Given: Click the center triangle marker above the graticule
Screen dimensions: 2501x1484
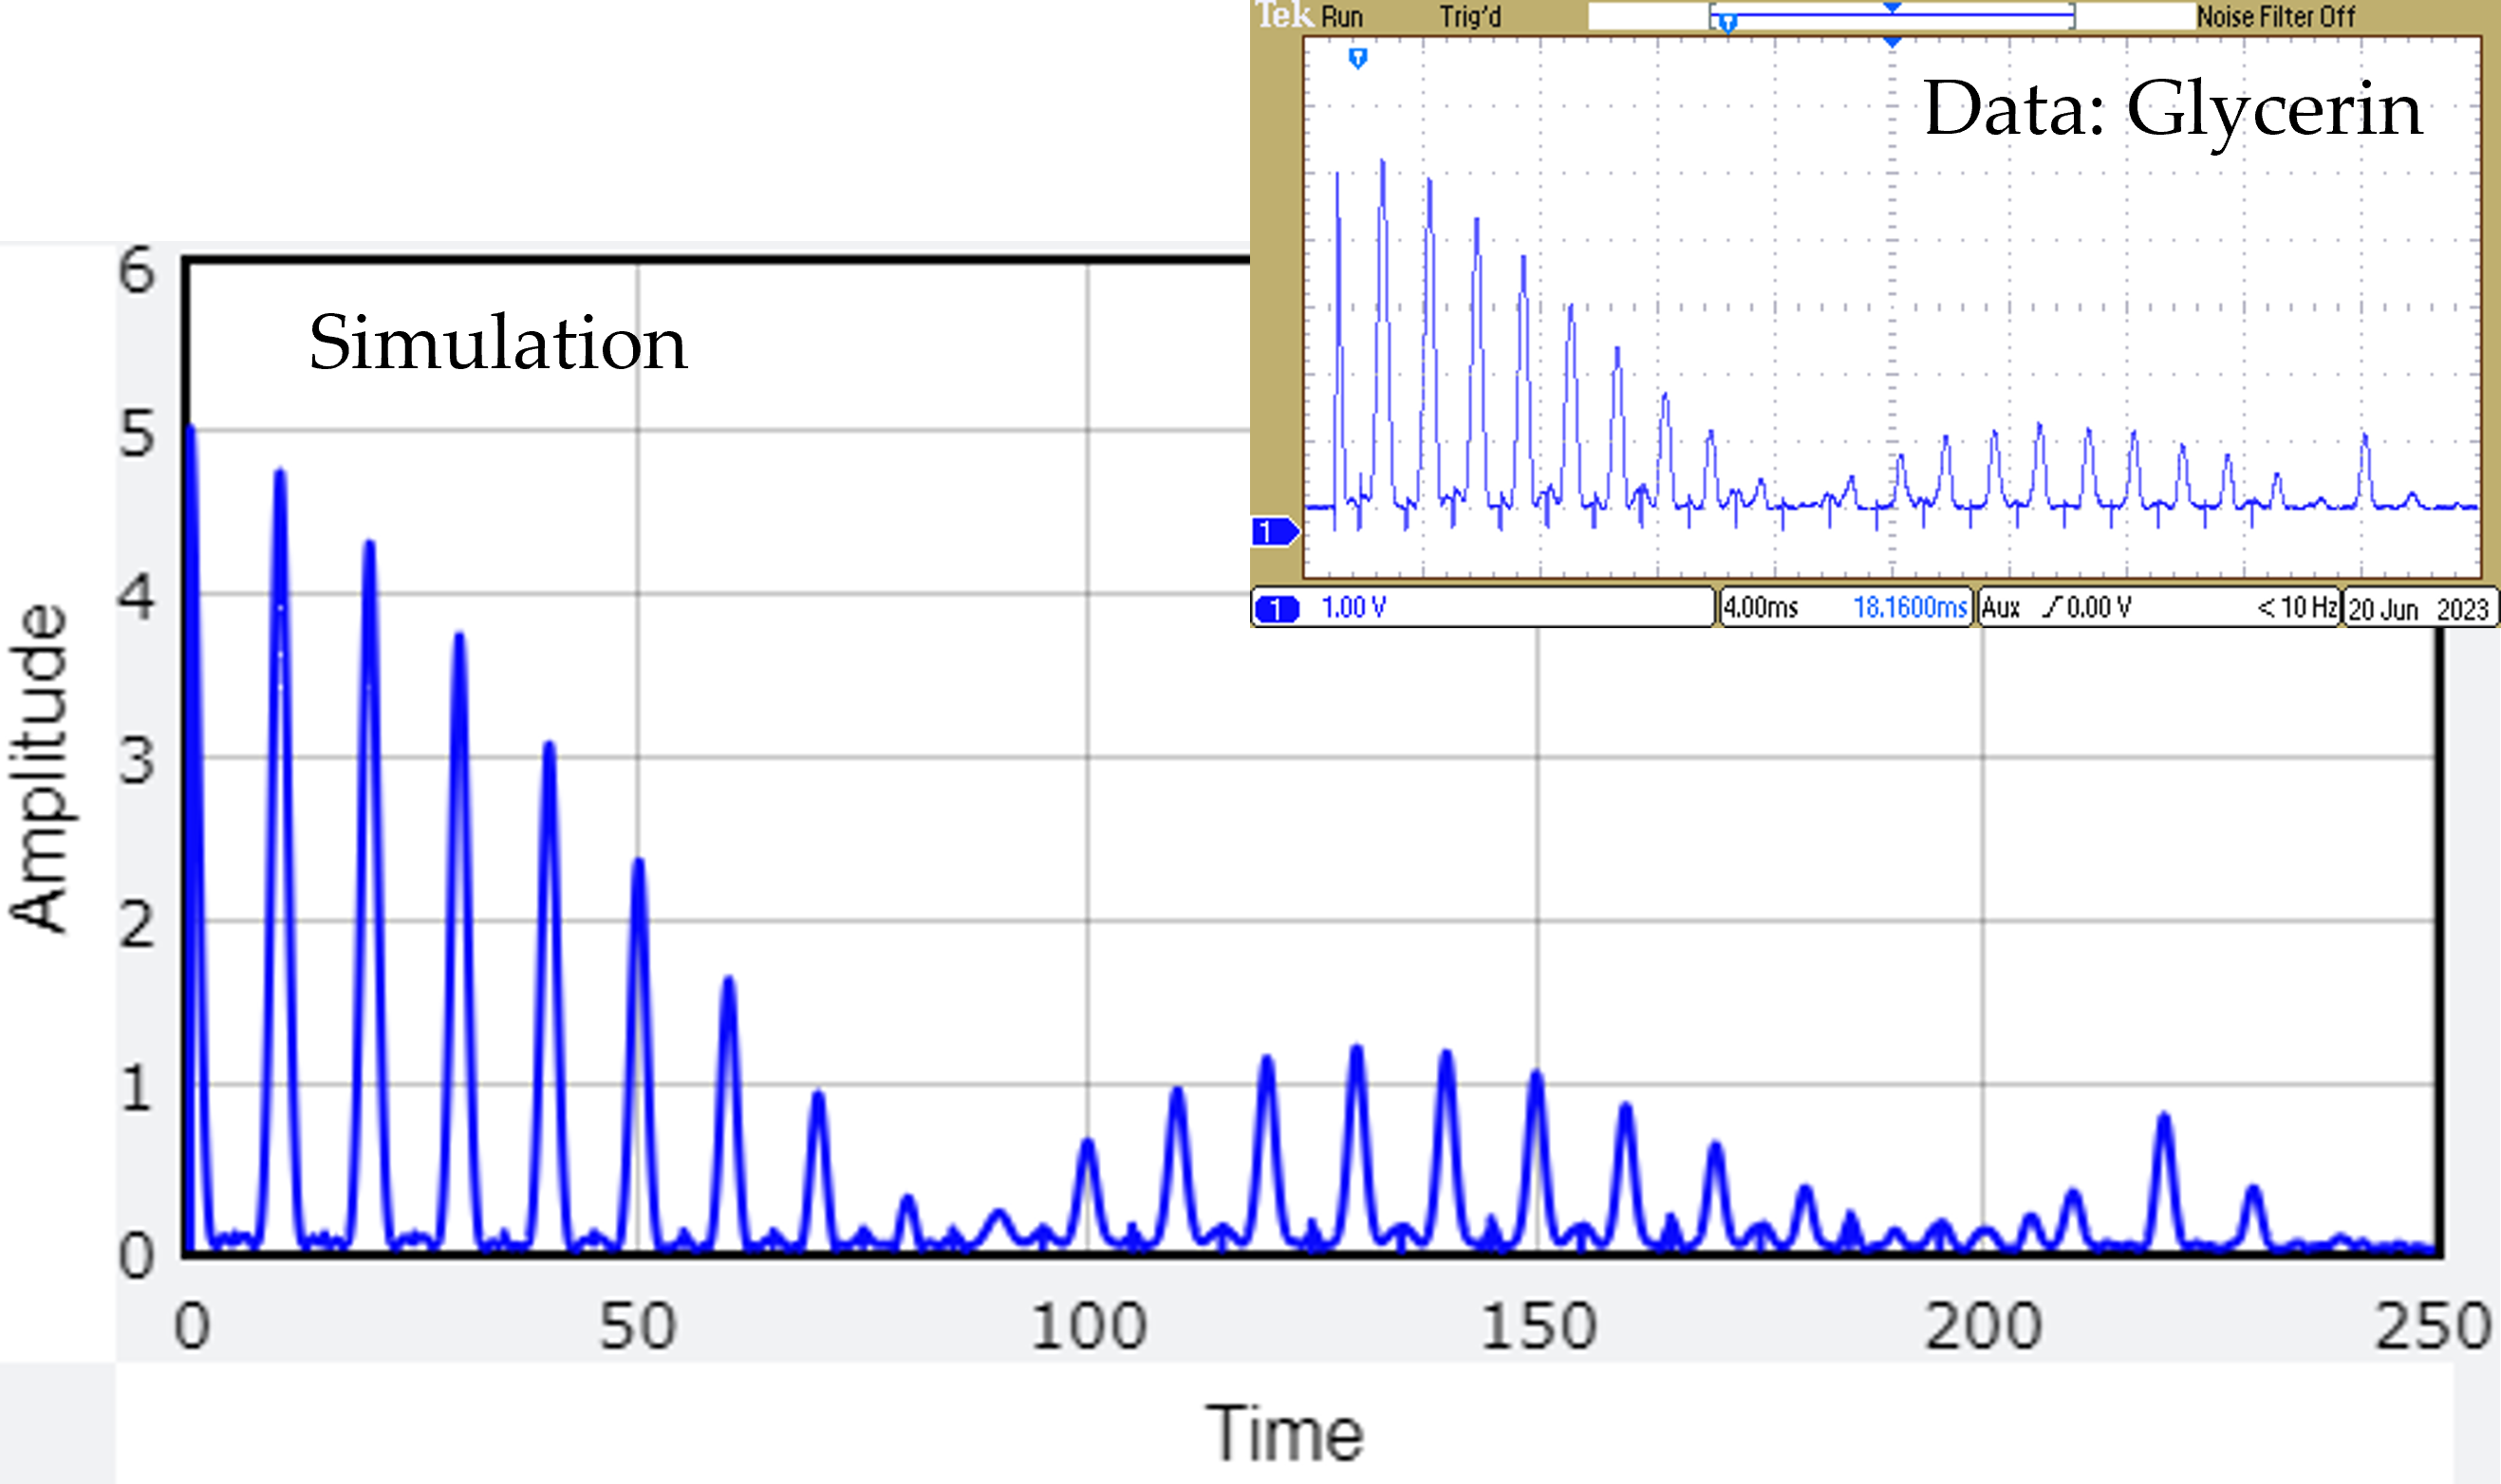Looking at the screenshot, I should coord(1892,42).
